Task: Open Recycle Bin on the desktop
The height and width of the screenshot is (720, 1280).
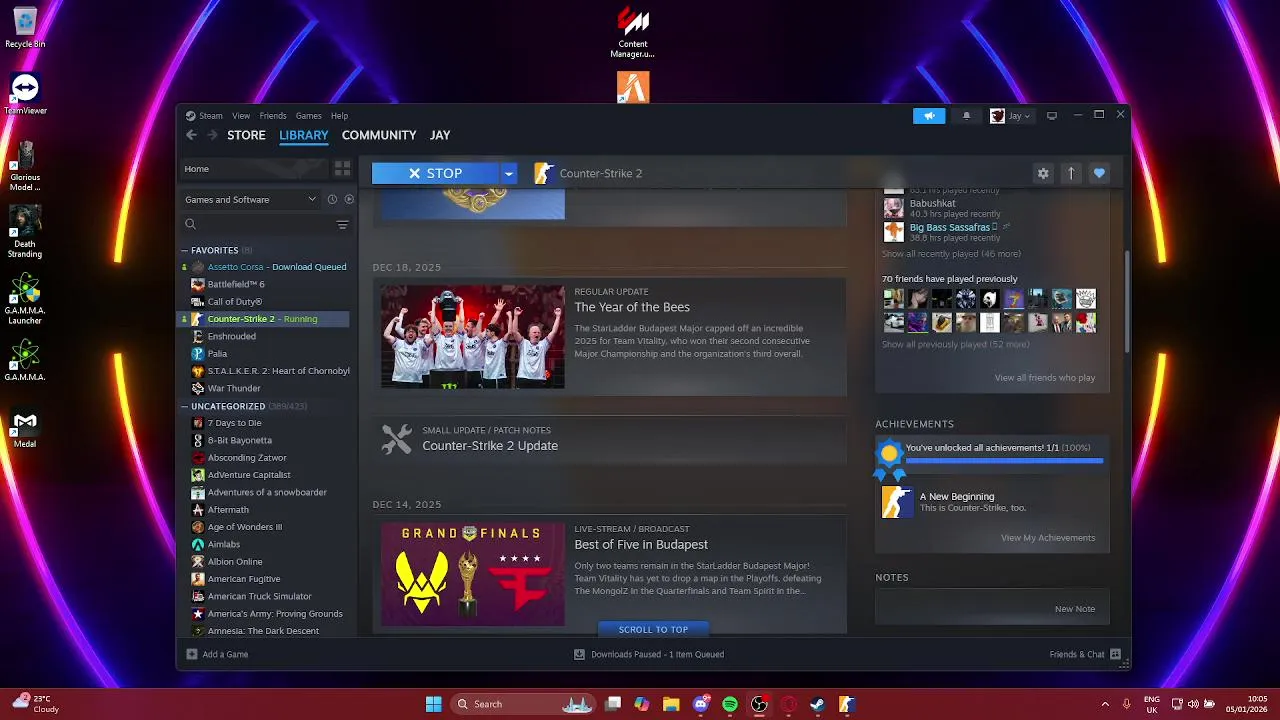Action: pyautogui.click(x=25, y=28)
